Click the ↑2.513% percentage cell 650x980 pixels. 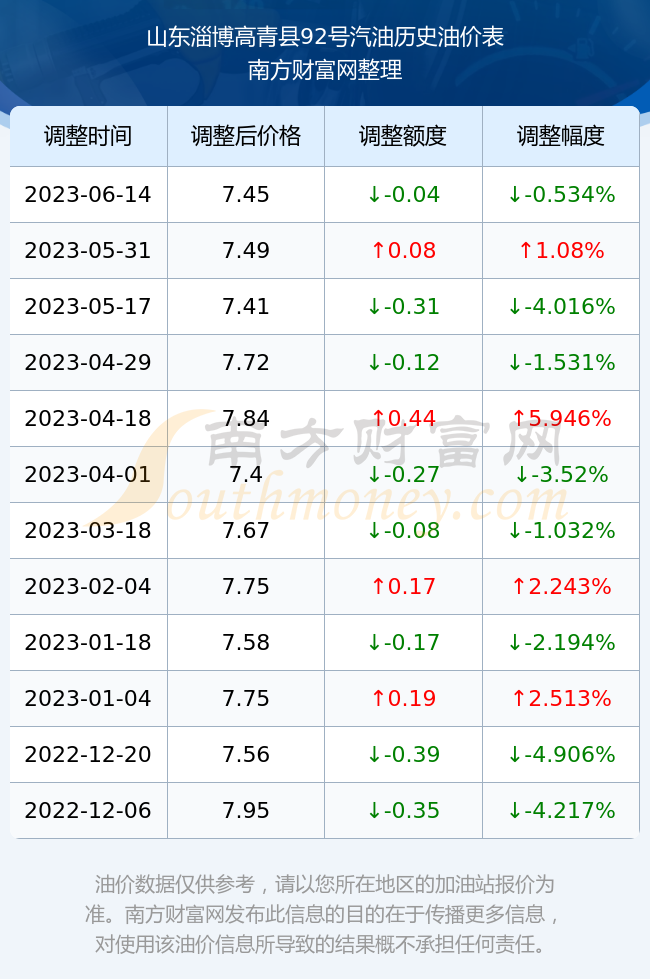point(561,698)
